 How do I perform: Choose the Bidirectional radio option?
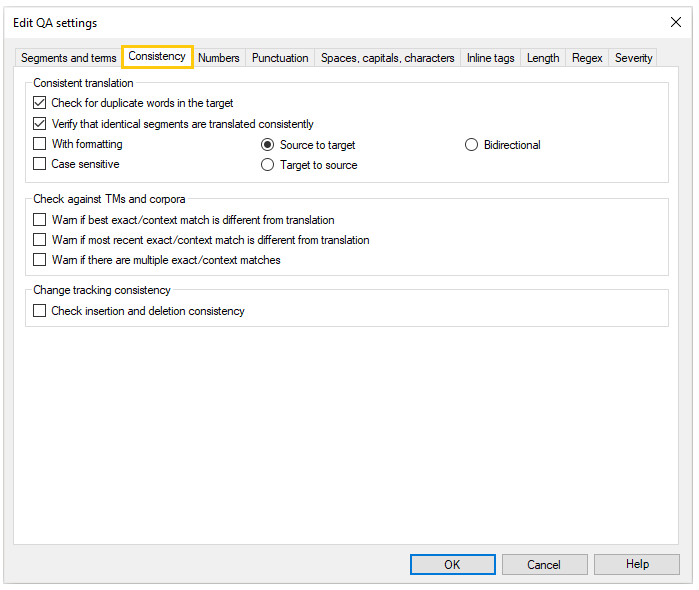(x=472, y=145)
